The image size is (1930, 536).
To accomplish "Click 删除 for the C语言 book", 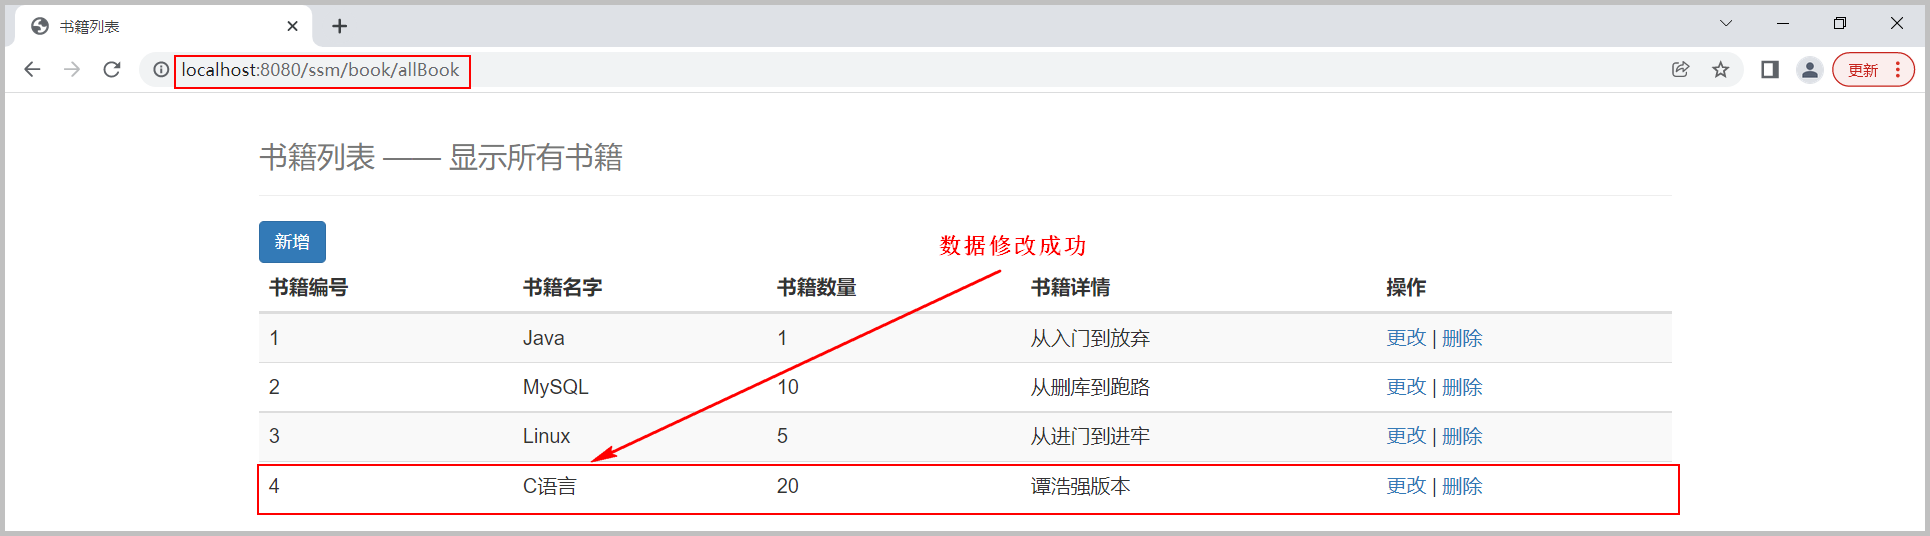I will pos(1462,486).
